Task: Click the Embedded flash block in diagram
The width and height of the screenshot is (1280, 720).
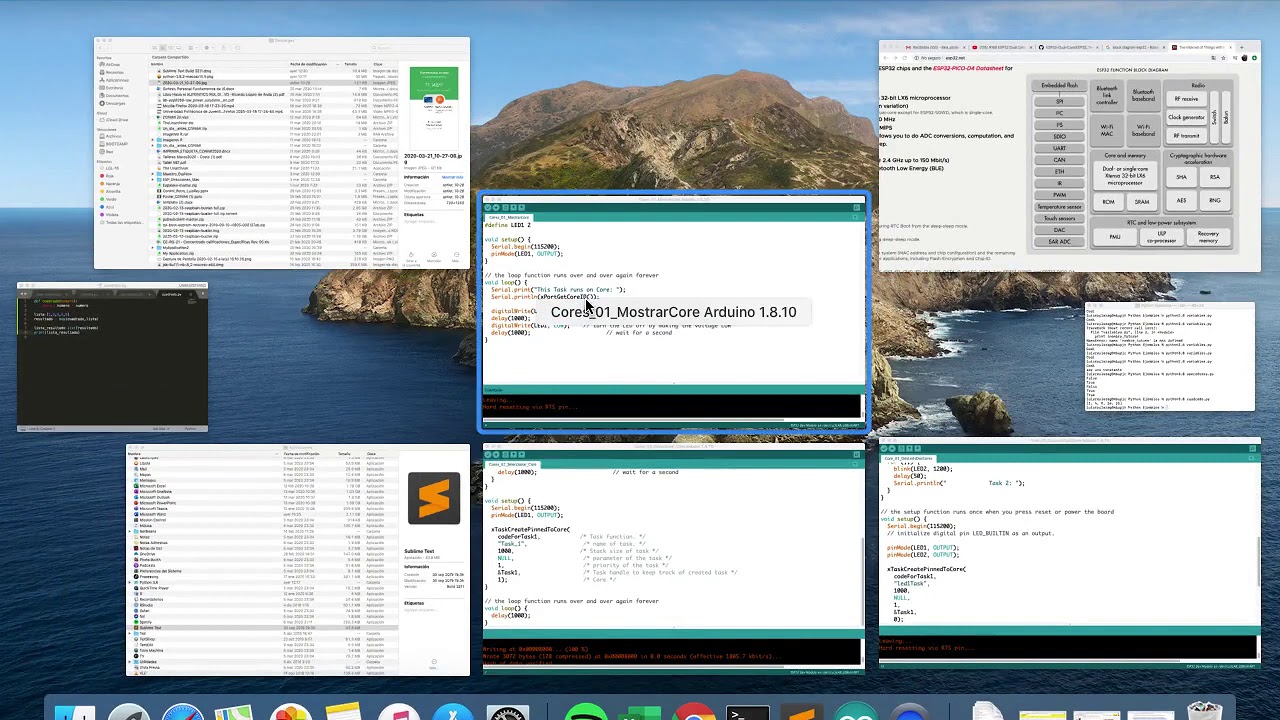Action: point(1059,86)
